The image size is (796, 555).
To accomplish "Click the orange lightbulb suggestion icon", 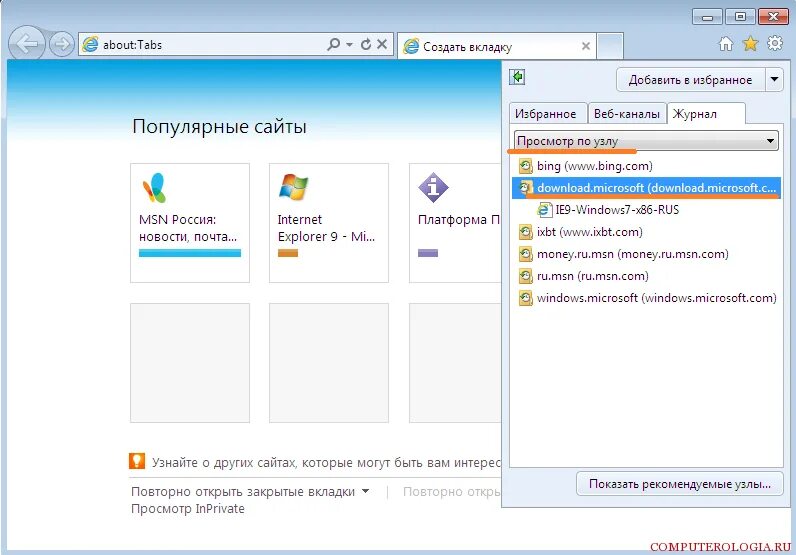I will pos(137,461).
